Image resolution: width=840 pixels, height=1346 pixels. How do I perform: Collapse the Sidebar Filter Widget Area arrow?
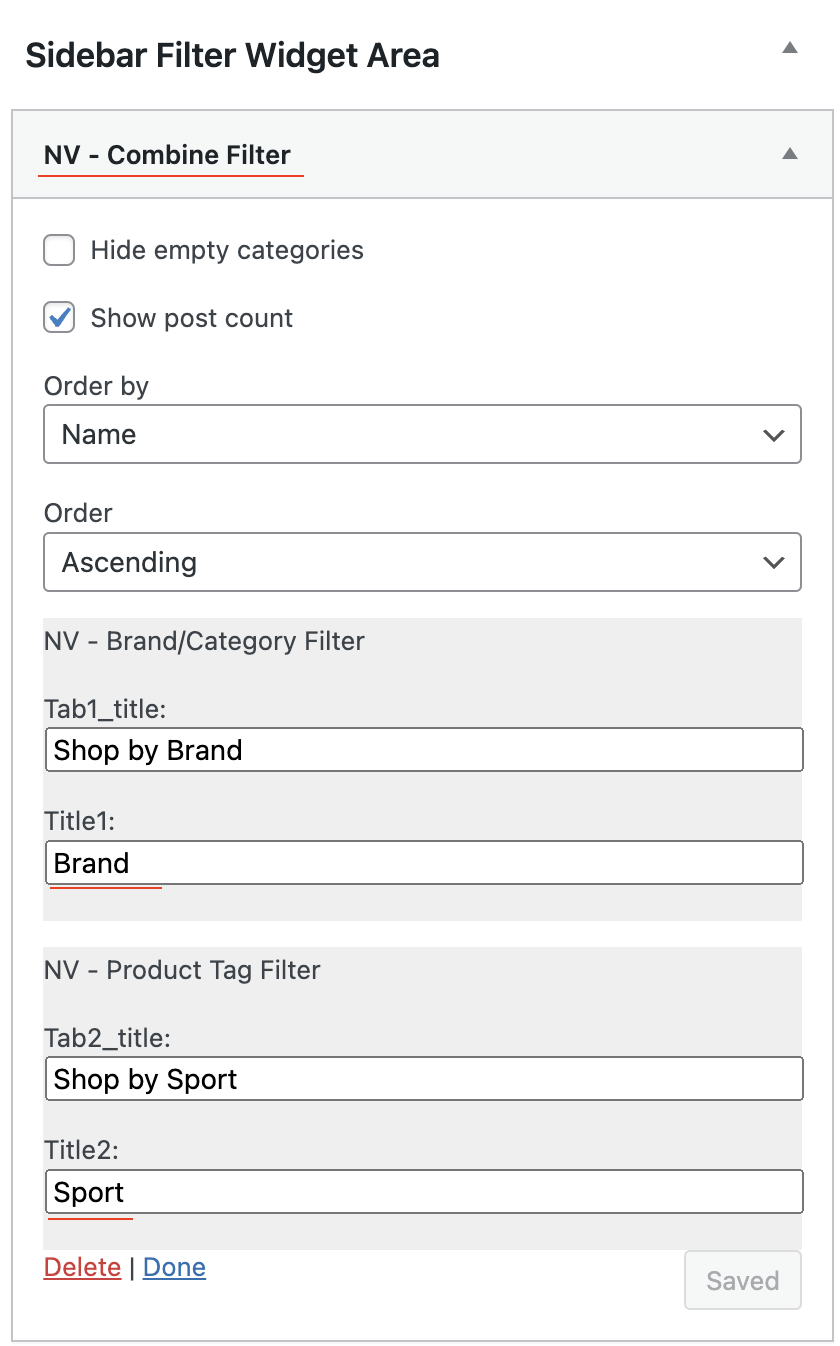790,48
